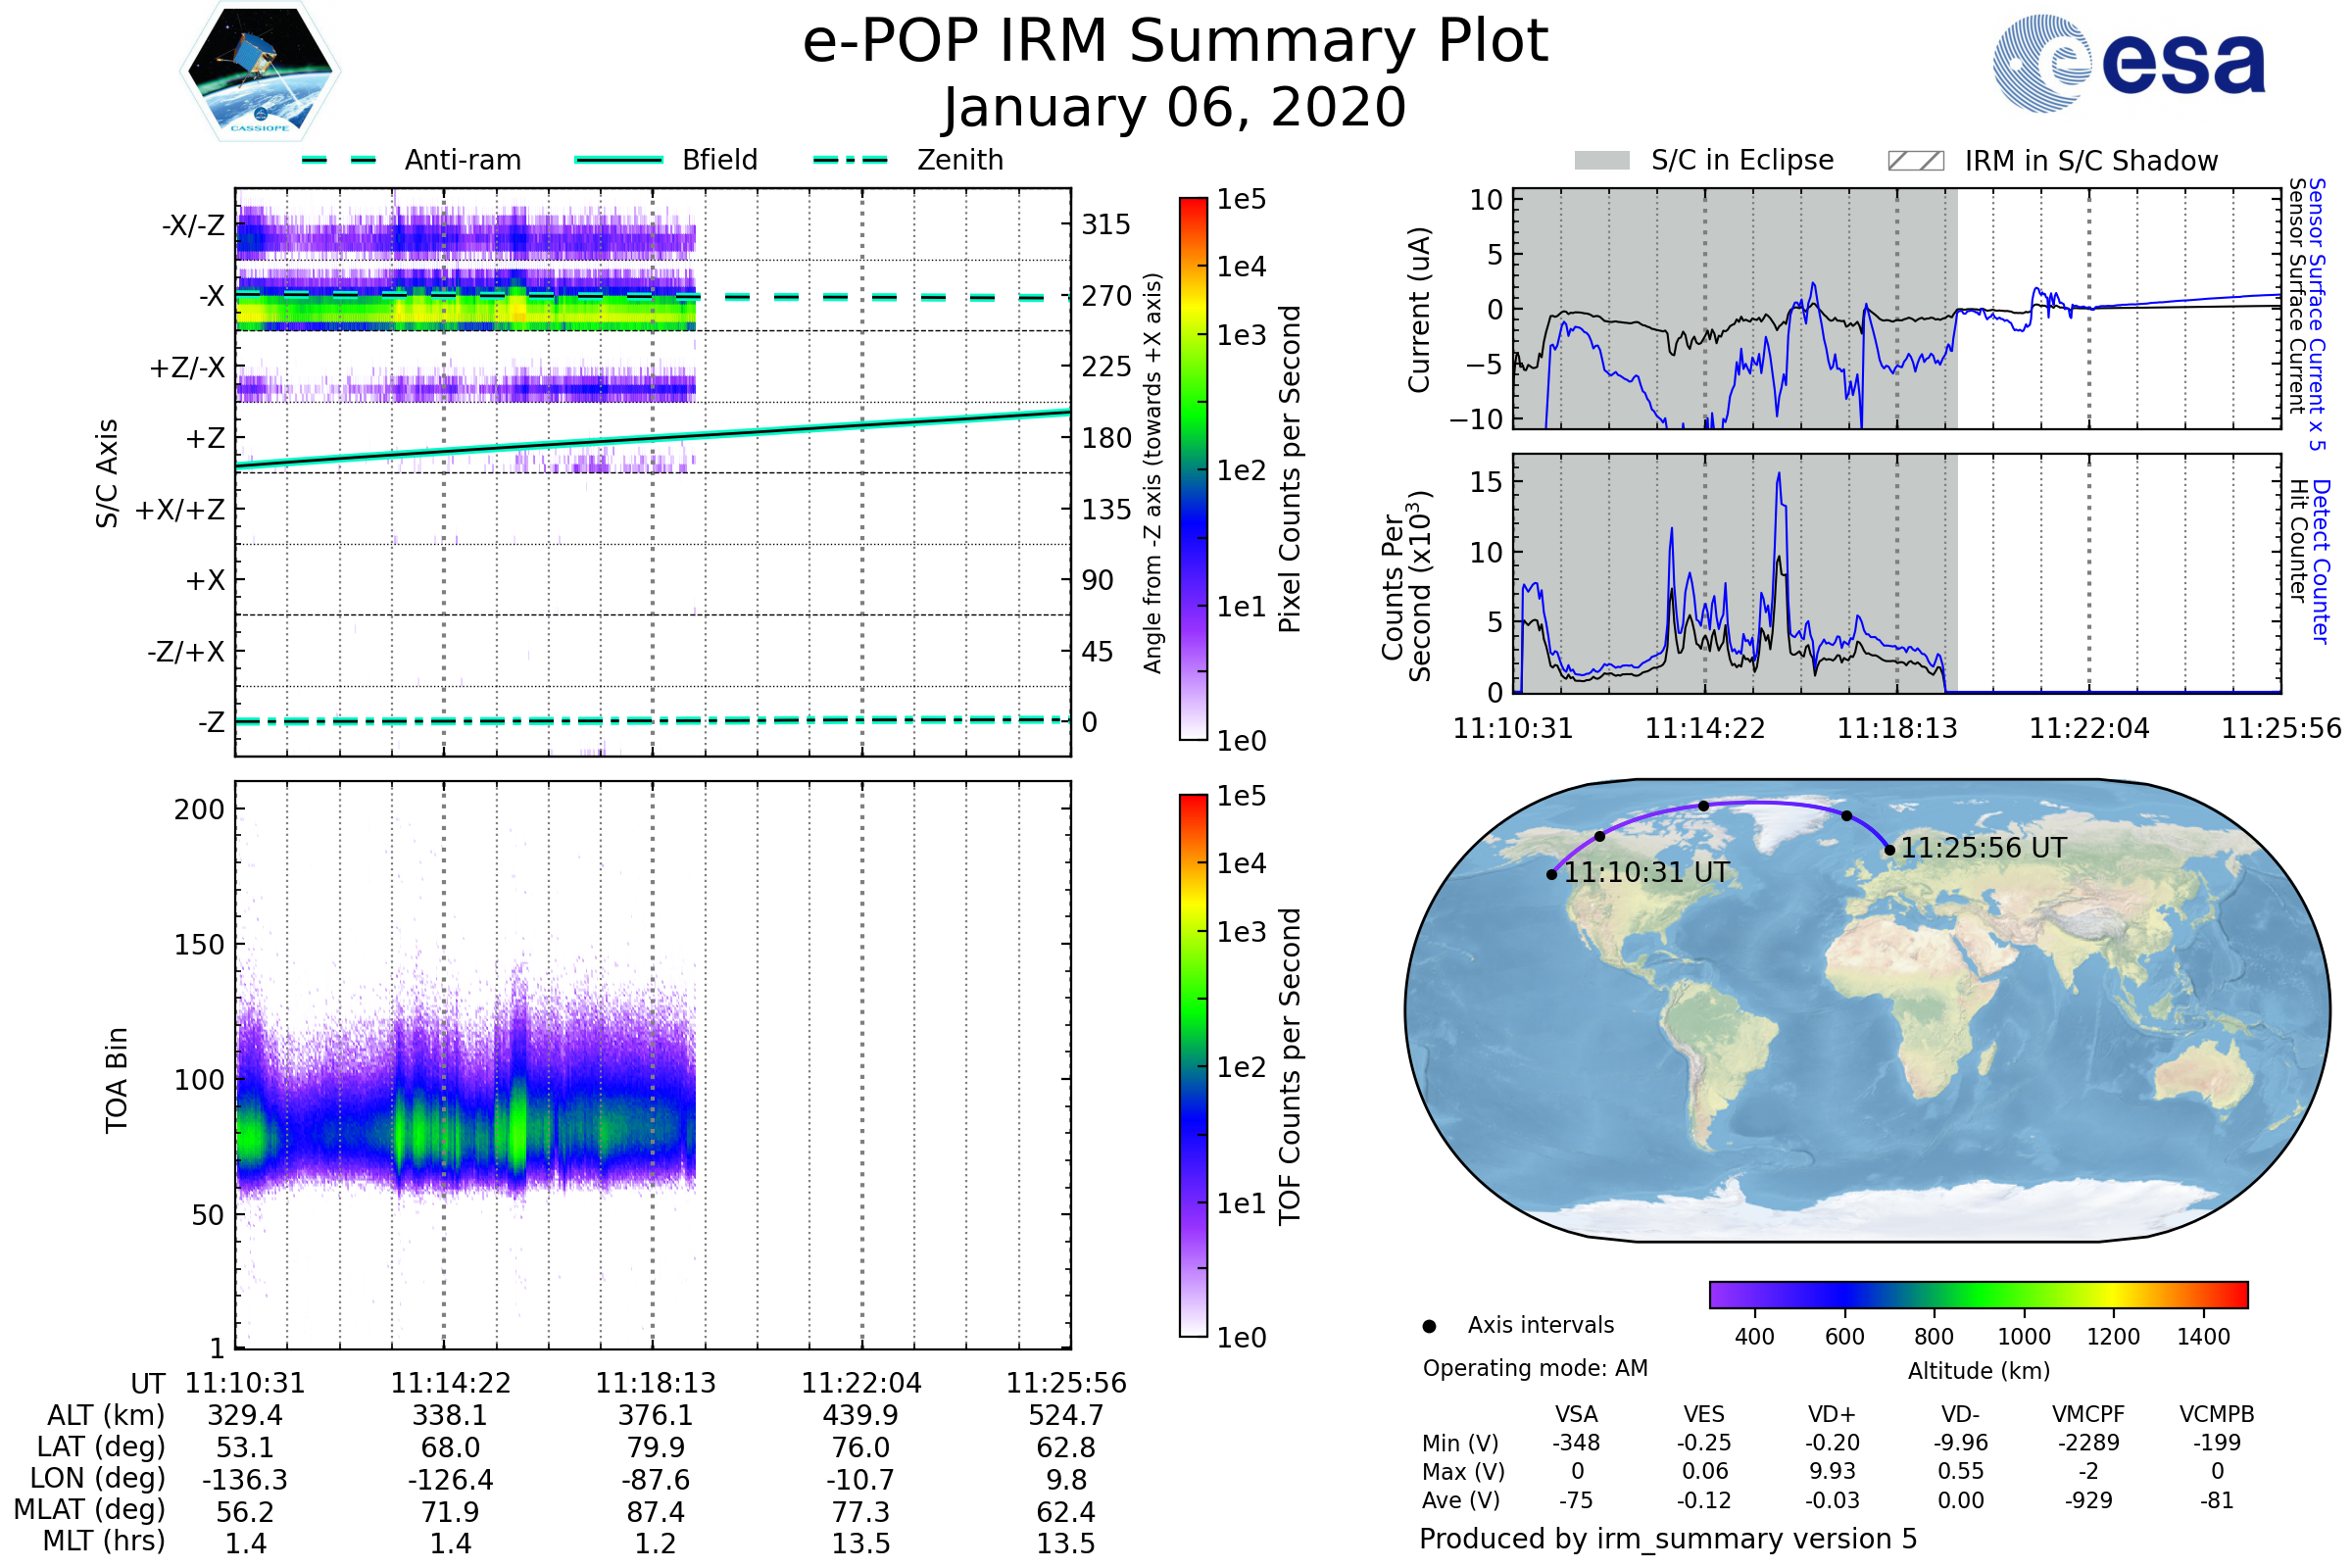The height and width of the screenshot is (1568, 2352).
Task: Click the 11:18:13 UT tick label below TOA plot
Action: 655,1383
